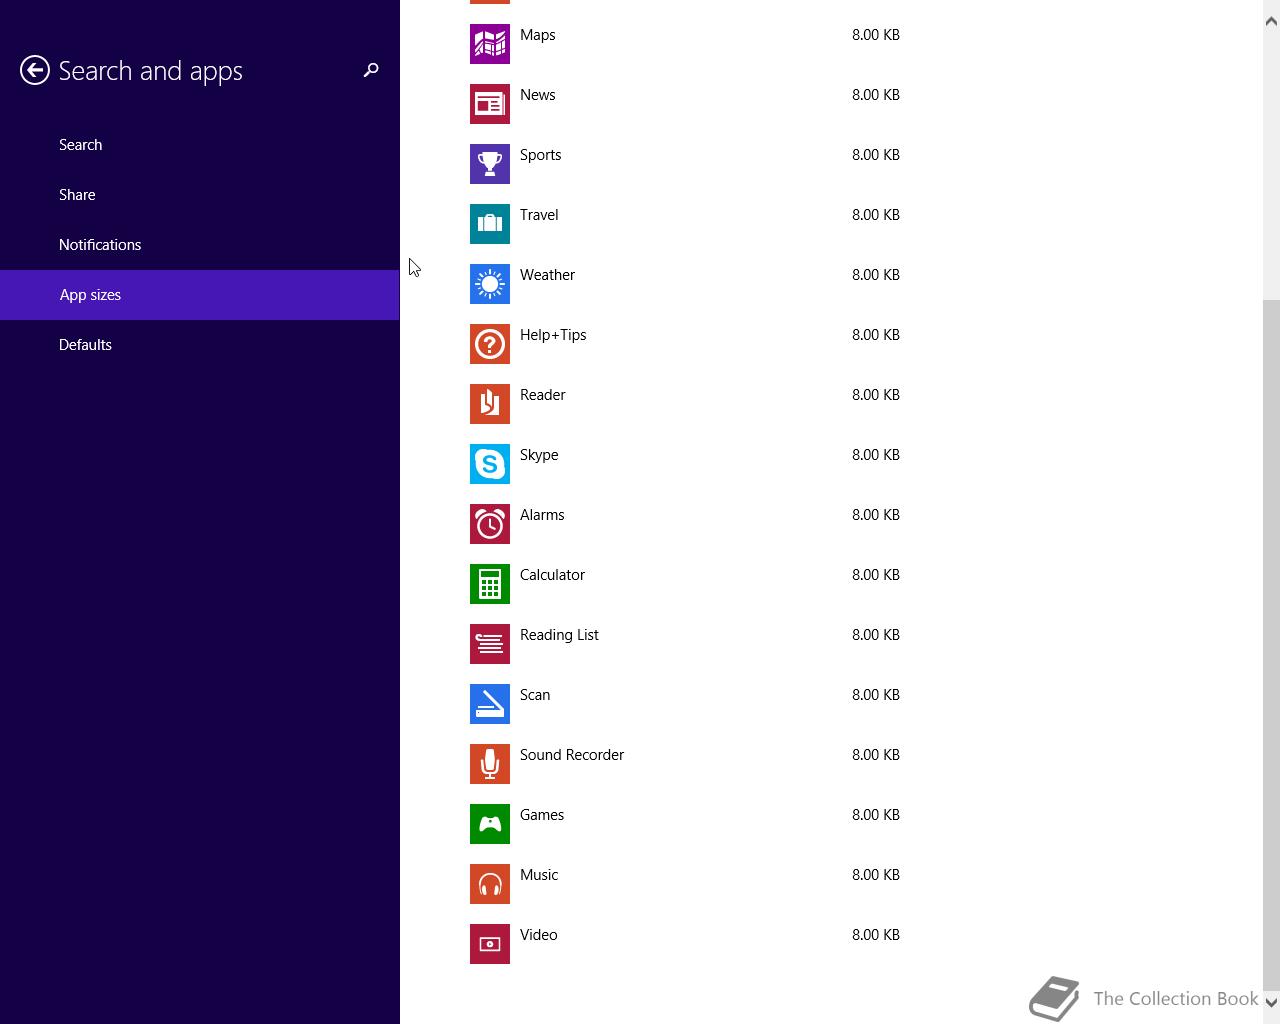Viewport: 1280px width, 1024px height.
Task: Click the Help+Tips app name
Action: tap(553, 335)
